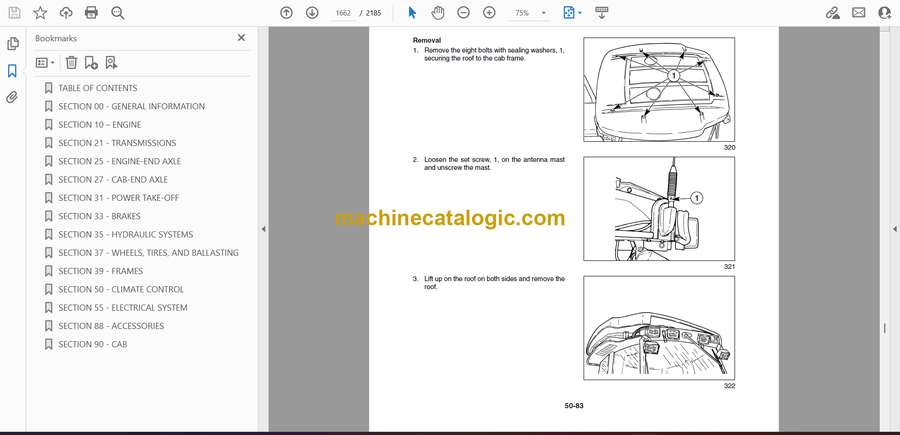This screenshot has width=900, height=435.
Task: Print the document
Action: pyautogui.click(x=91, y=13)
